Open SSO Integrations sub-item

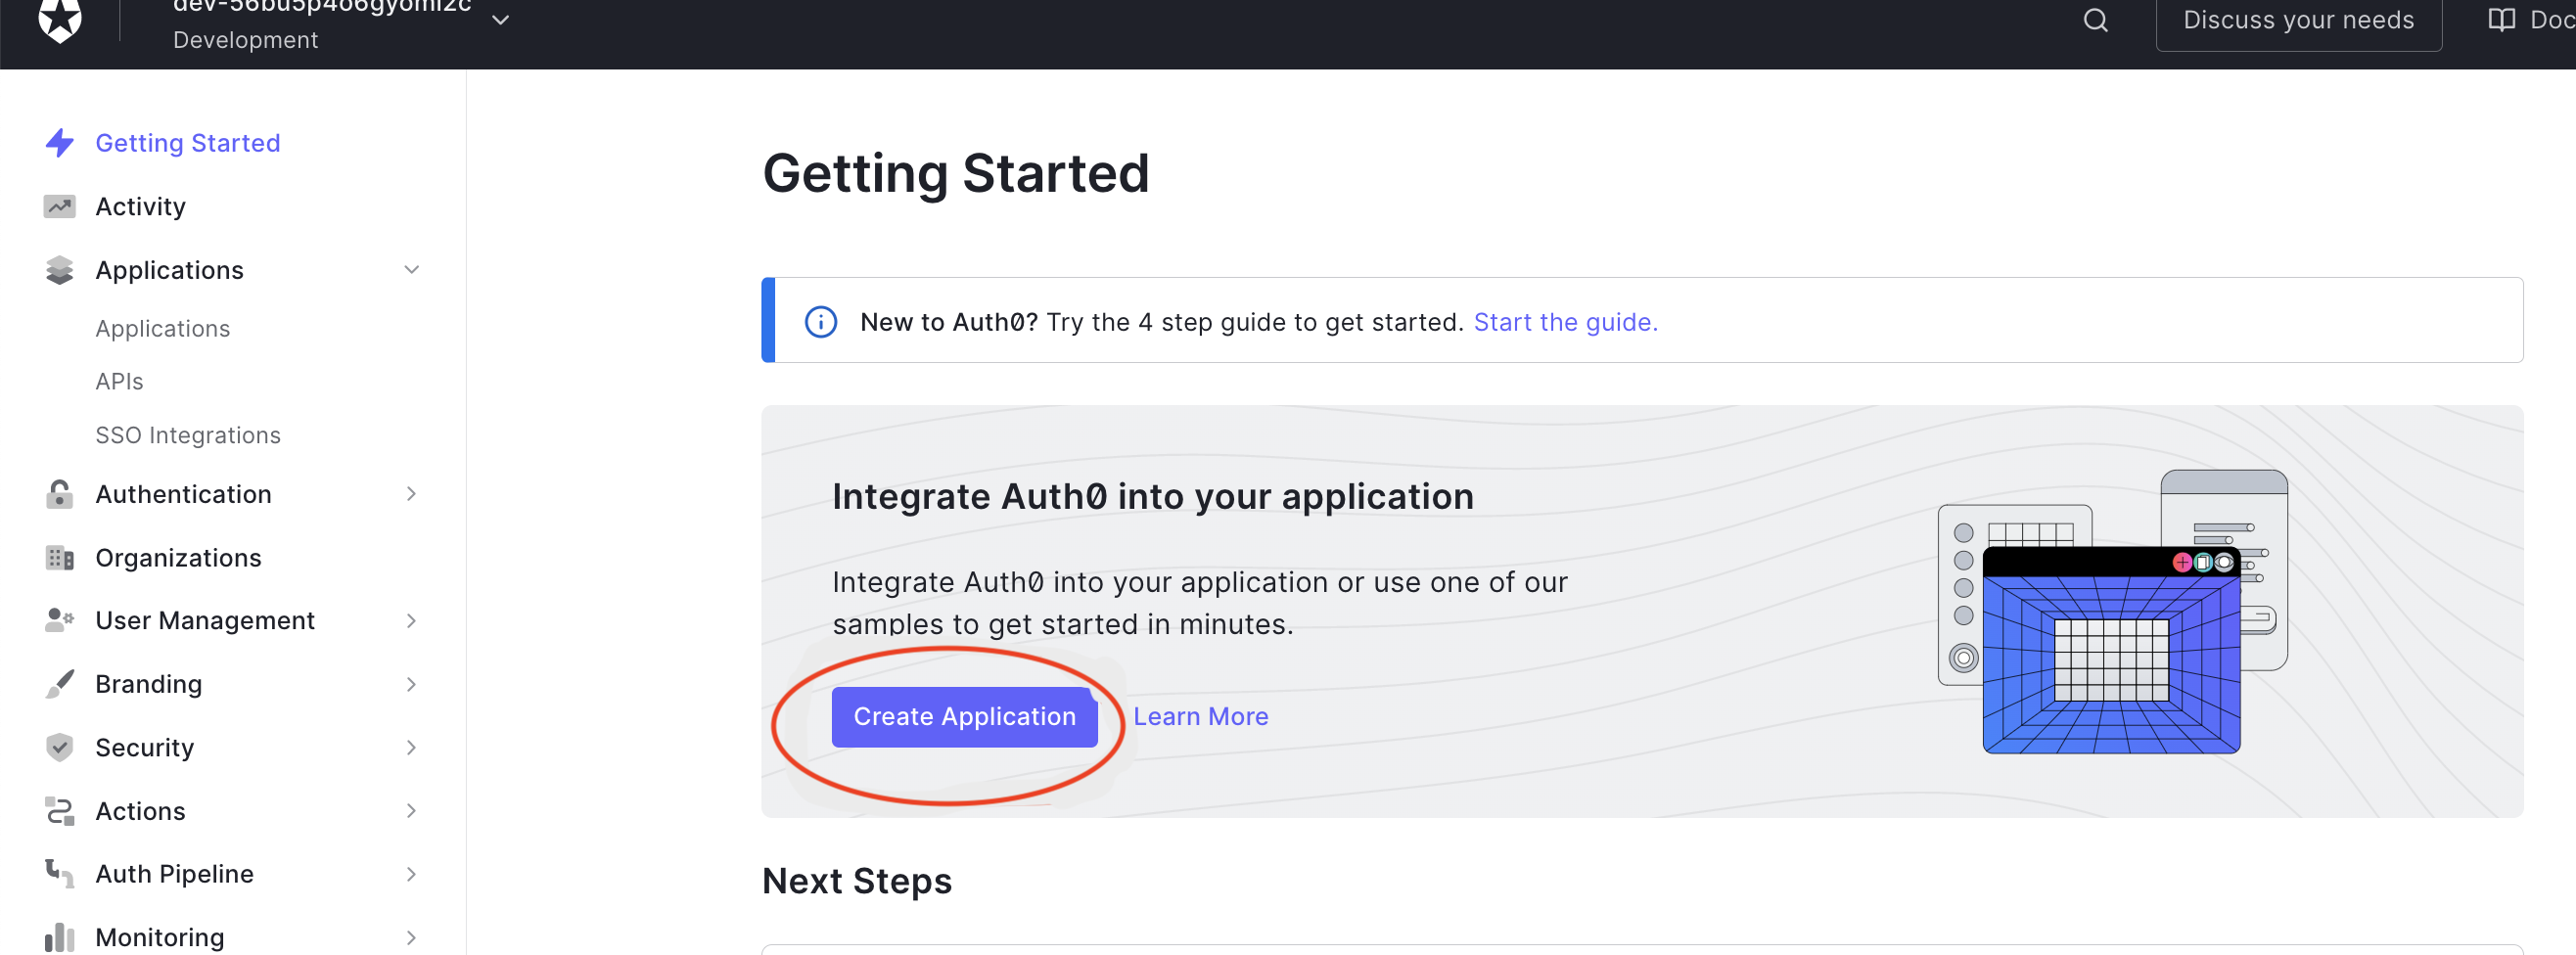point(188,435)
